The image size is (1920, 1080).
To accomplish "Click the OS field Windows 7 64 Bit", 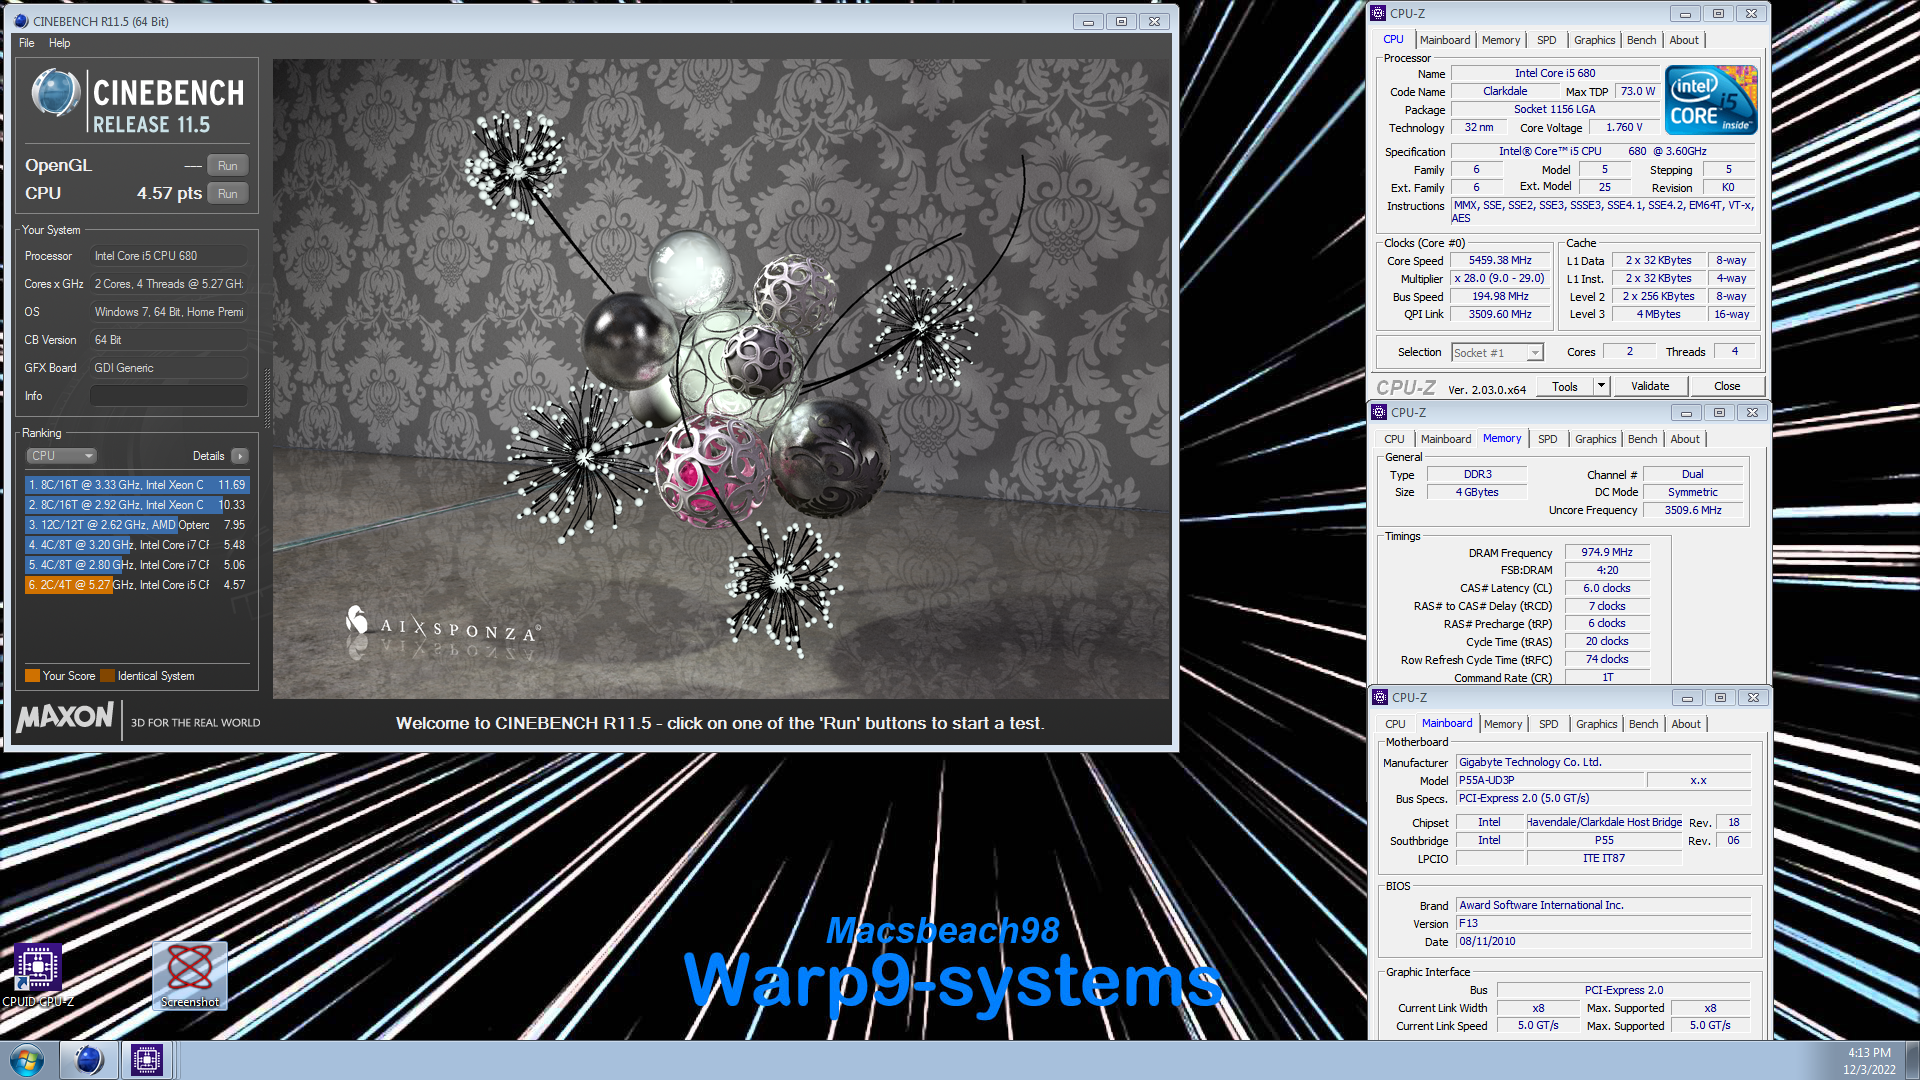I will pyautogui.click(x=168, y=312).
